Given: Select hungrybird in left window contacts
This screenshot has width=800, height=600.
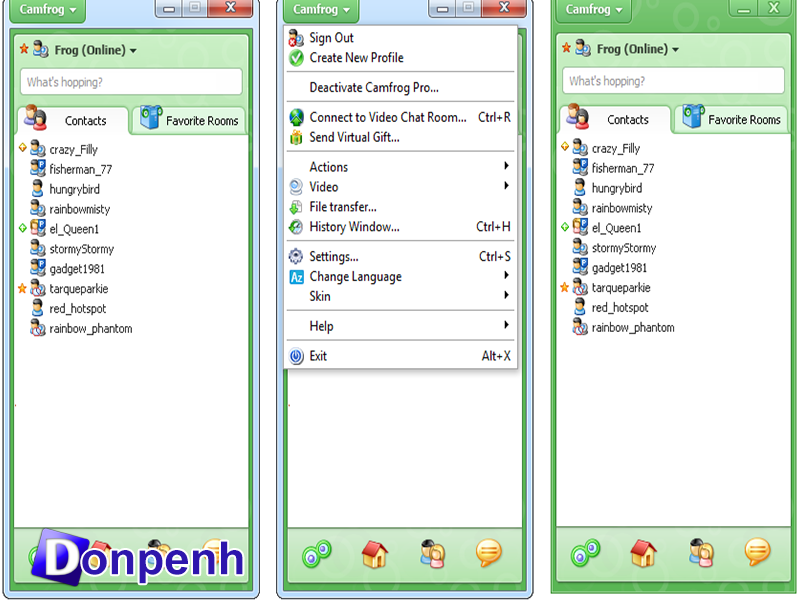Looking at the screenshot, I should (74, 189).
